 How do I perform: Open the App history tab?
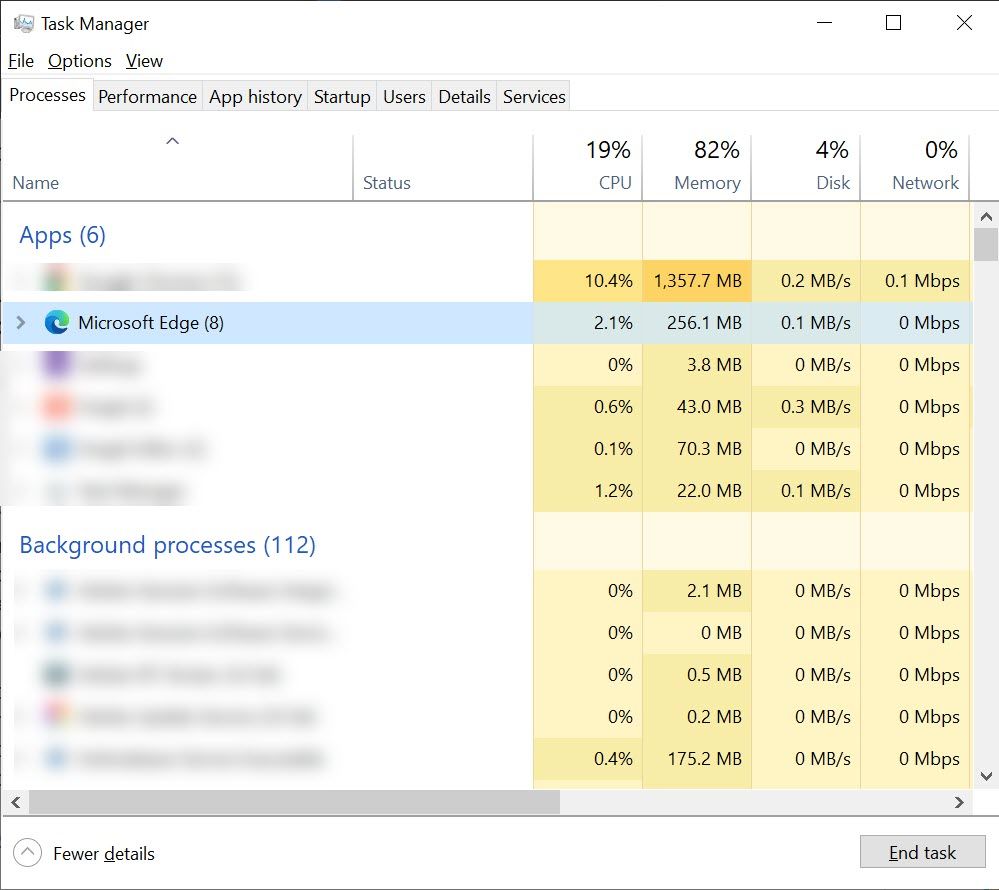(255, 96)
